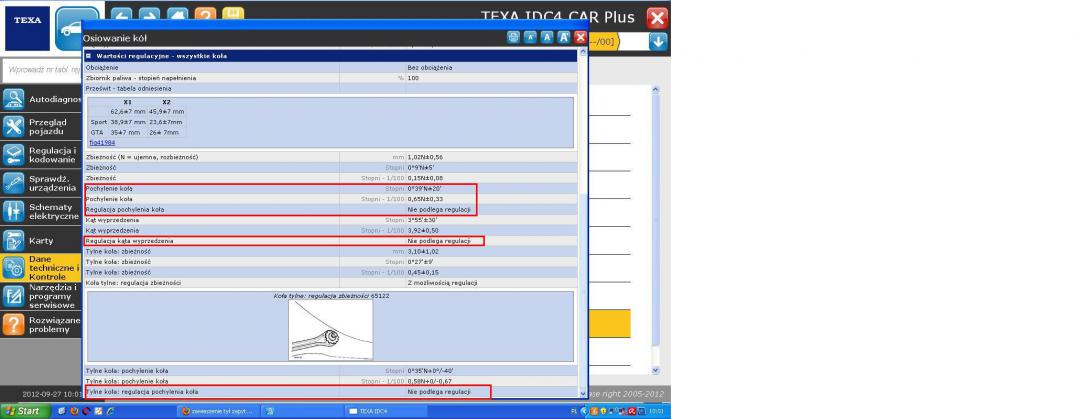Click the background window scrollbar down arrow

point(655,370)
